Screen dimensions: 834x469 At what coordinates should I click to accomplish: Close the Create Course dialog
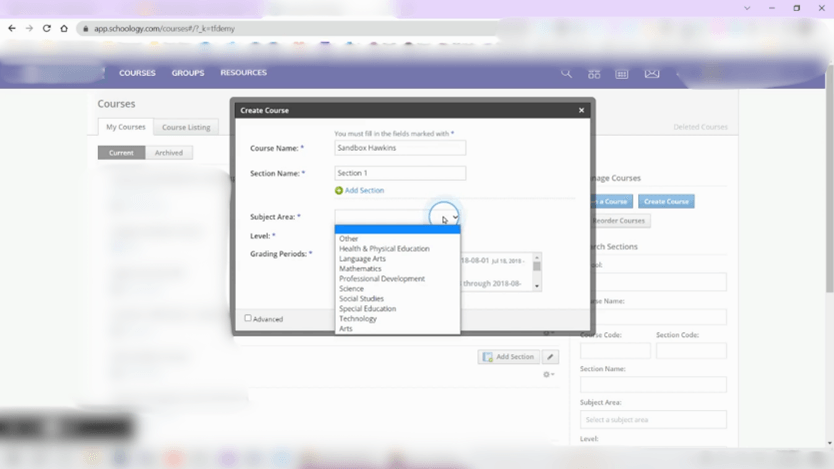coord(581,110)
